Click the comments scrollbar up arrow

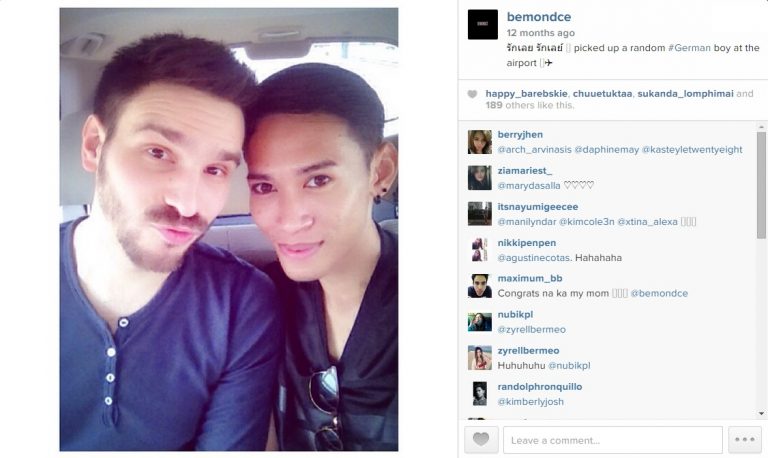(761, 127)
